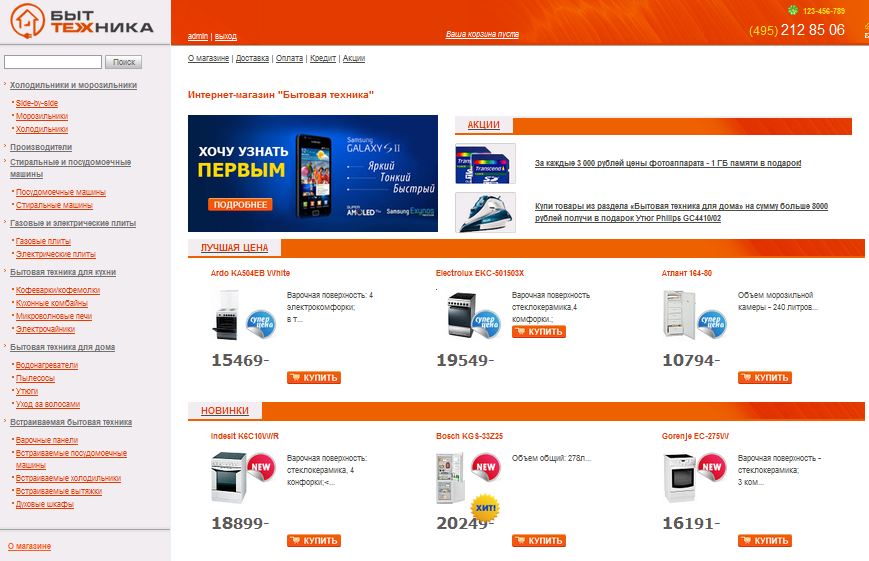Click the выход logout link
This screenshot has width=869, height=561.
click(226, 37)
